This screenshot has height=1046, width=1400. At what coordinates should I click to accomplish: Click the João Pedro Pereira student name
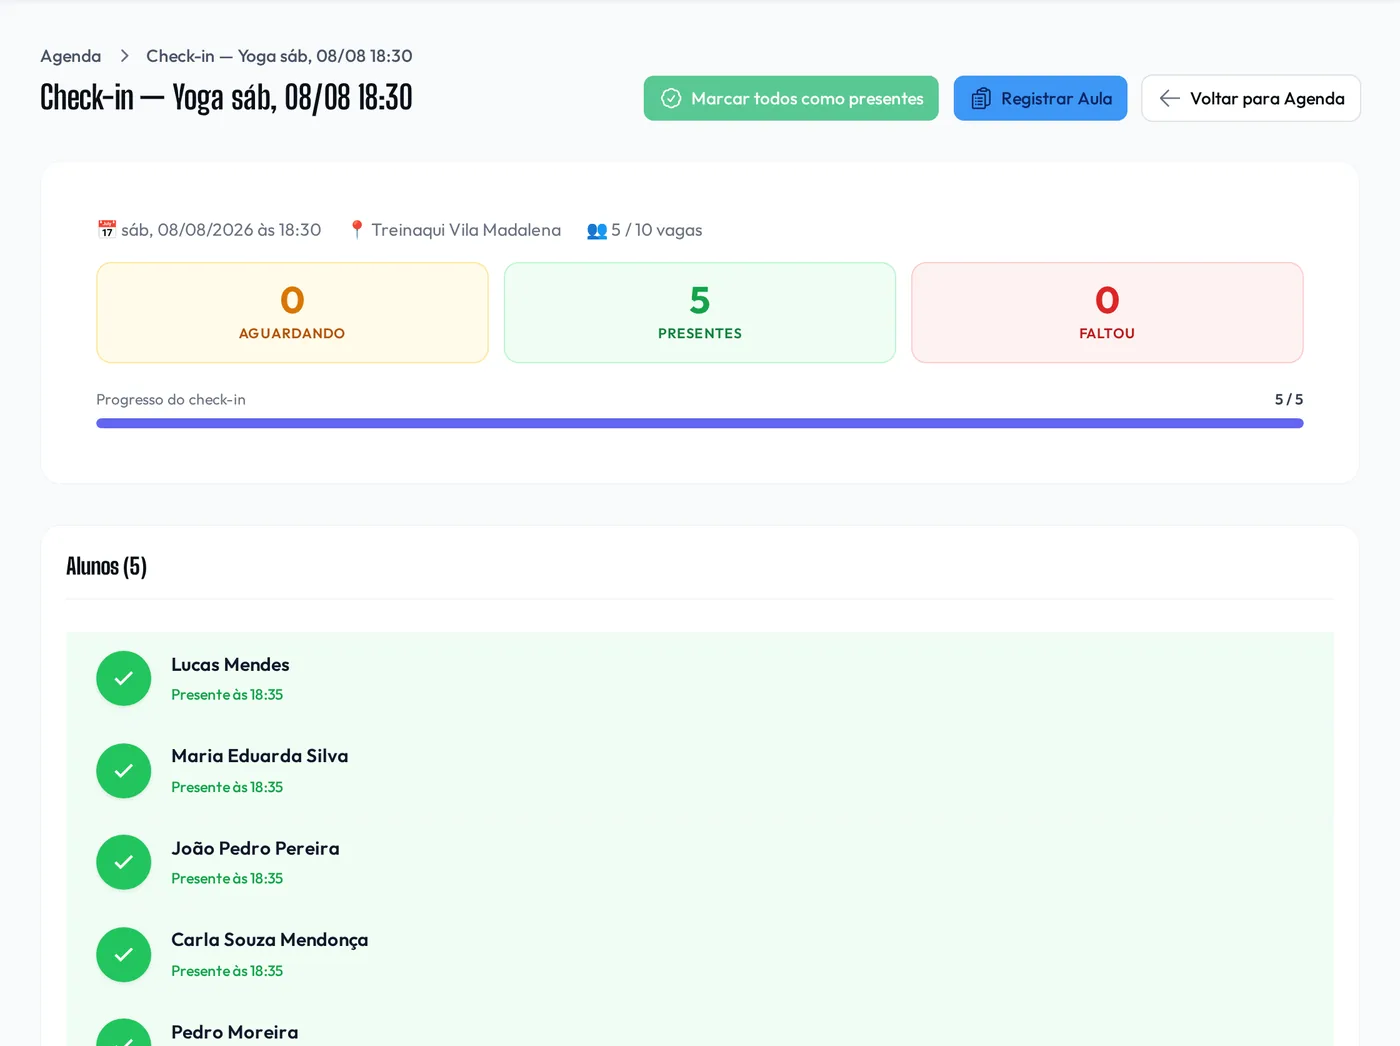pyautogui.click(x=255, y=848)
